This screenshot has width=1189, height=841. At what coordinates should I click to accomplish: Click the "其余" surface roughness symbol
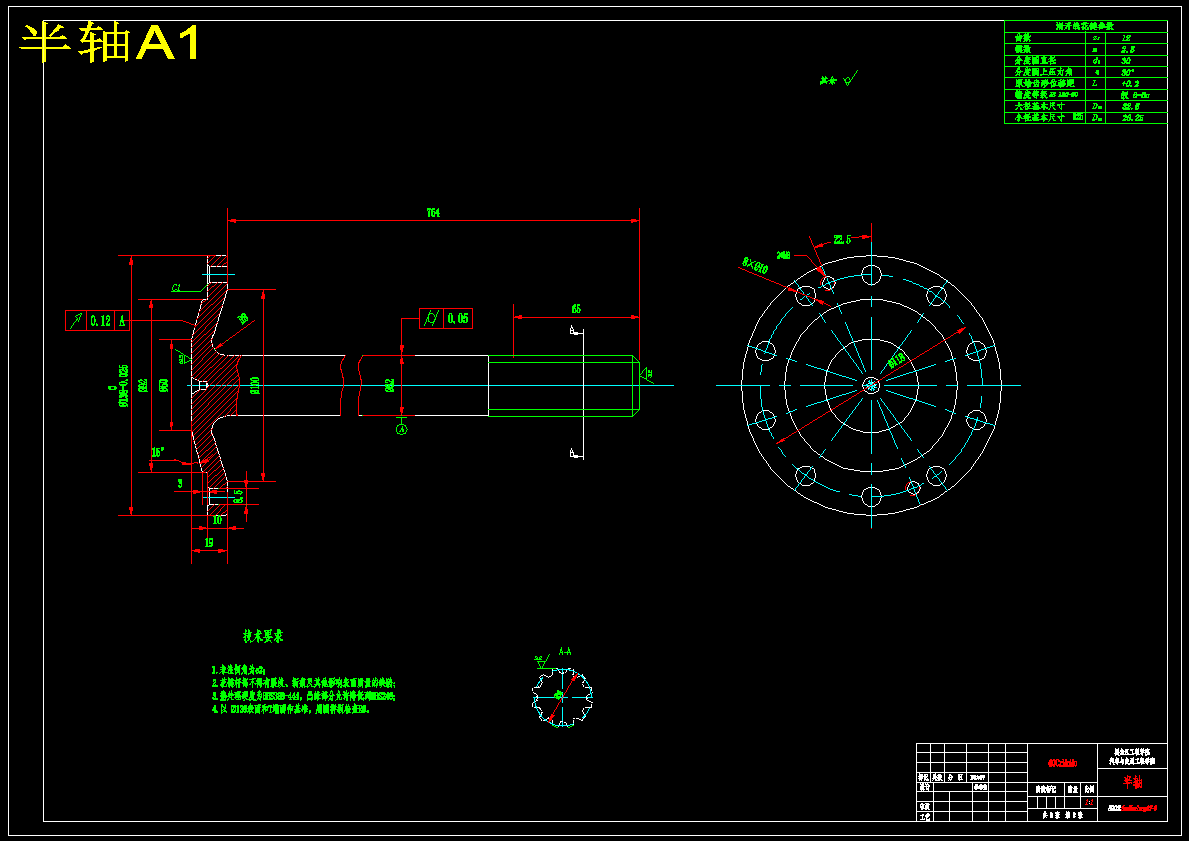pos(839,79)
